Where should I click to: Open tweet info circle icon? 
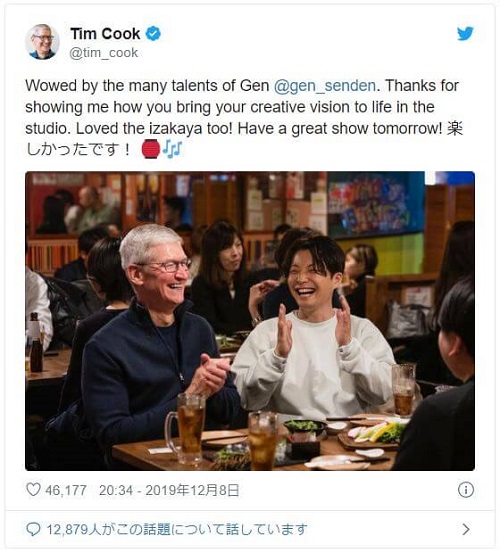tap(465, 490)
